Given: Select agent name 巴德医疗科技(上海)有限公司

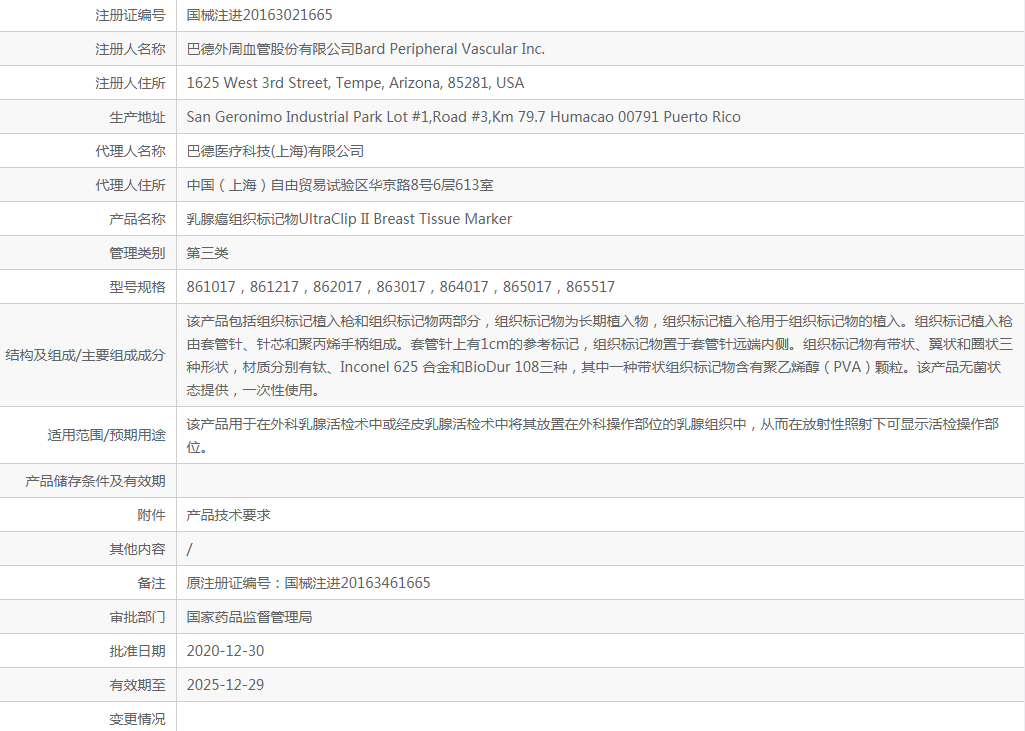Looking at the screenshot, I should click(x=275, y=151).
